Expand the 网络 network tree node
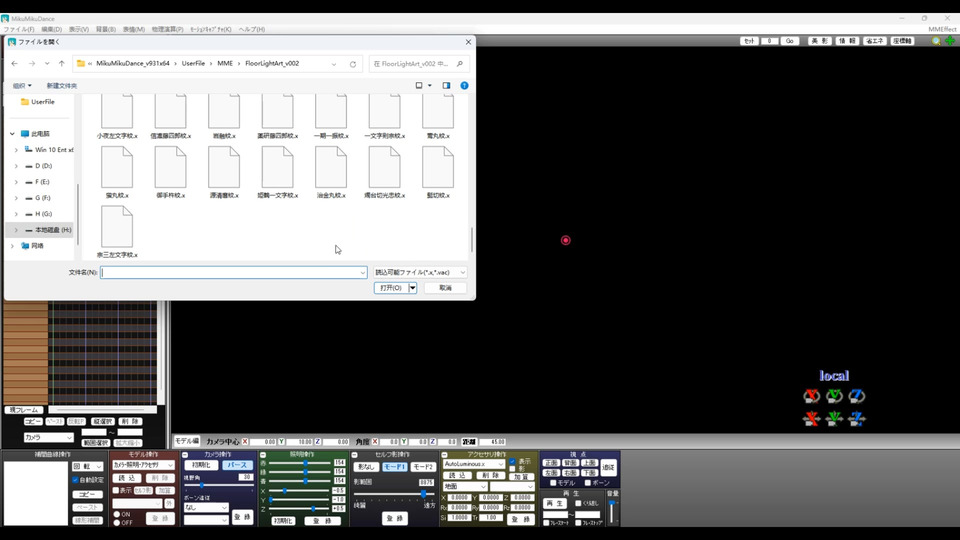 (12, 246)
